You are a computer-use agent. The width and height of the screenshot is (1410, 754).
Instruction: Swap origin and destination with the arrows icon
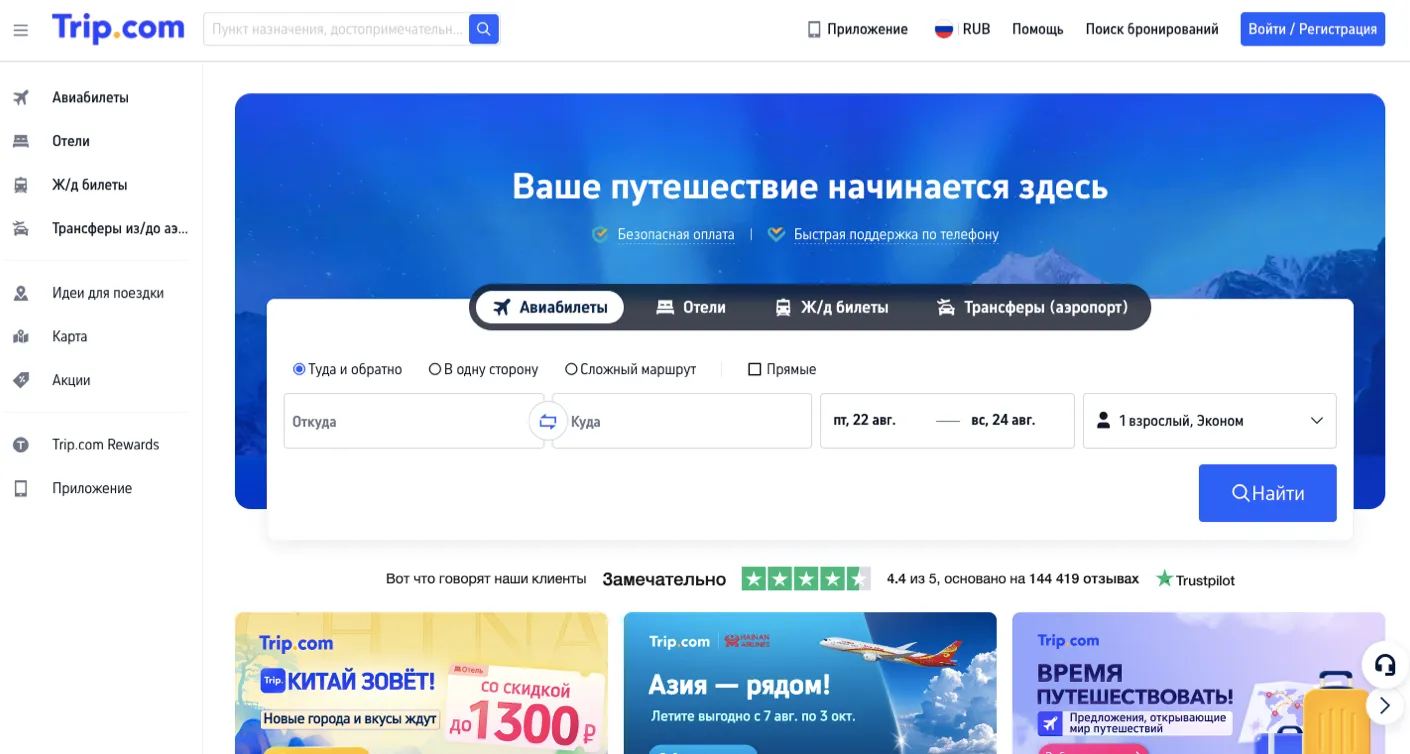click(548, 421)
